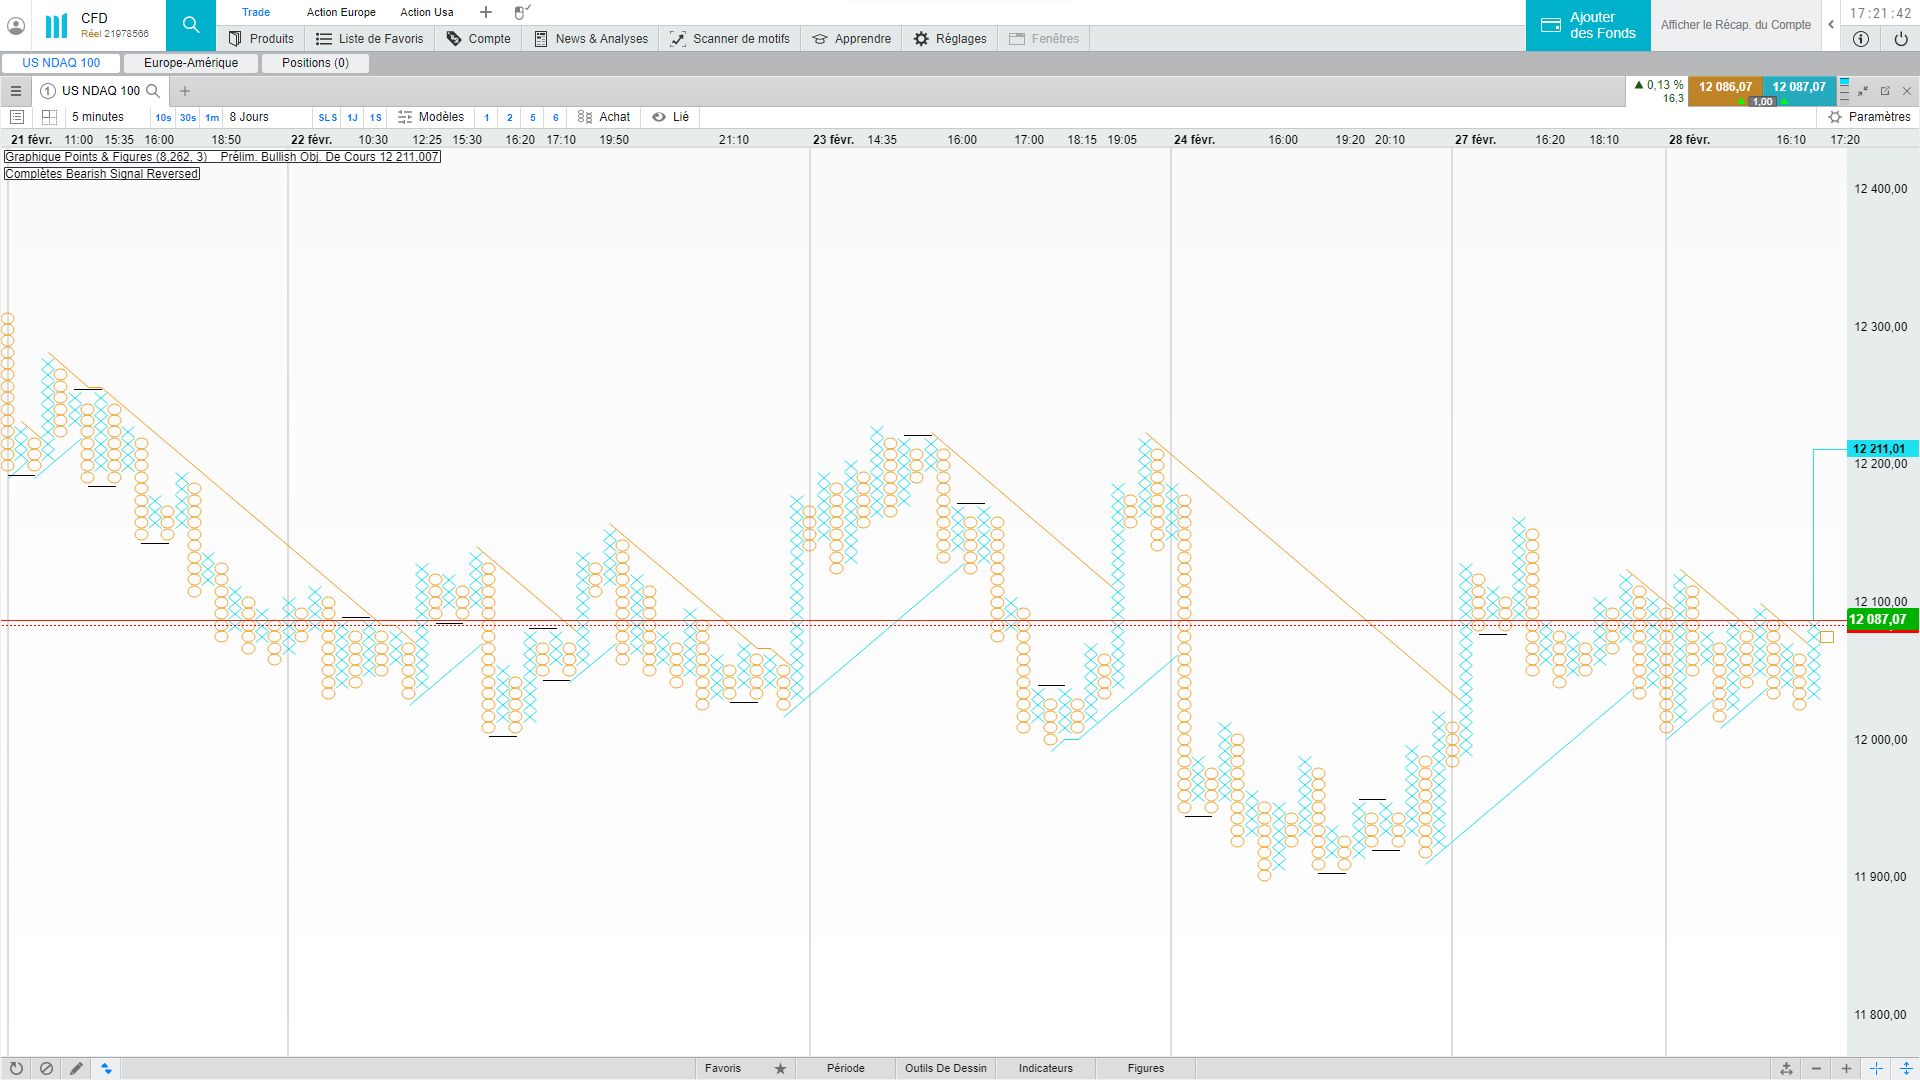Open the chart layout grid icon

click(49, 117)
